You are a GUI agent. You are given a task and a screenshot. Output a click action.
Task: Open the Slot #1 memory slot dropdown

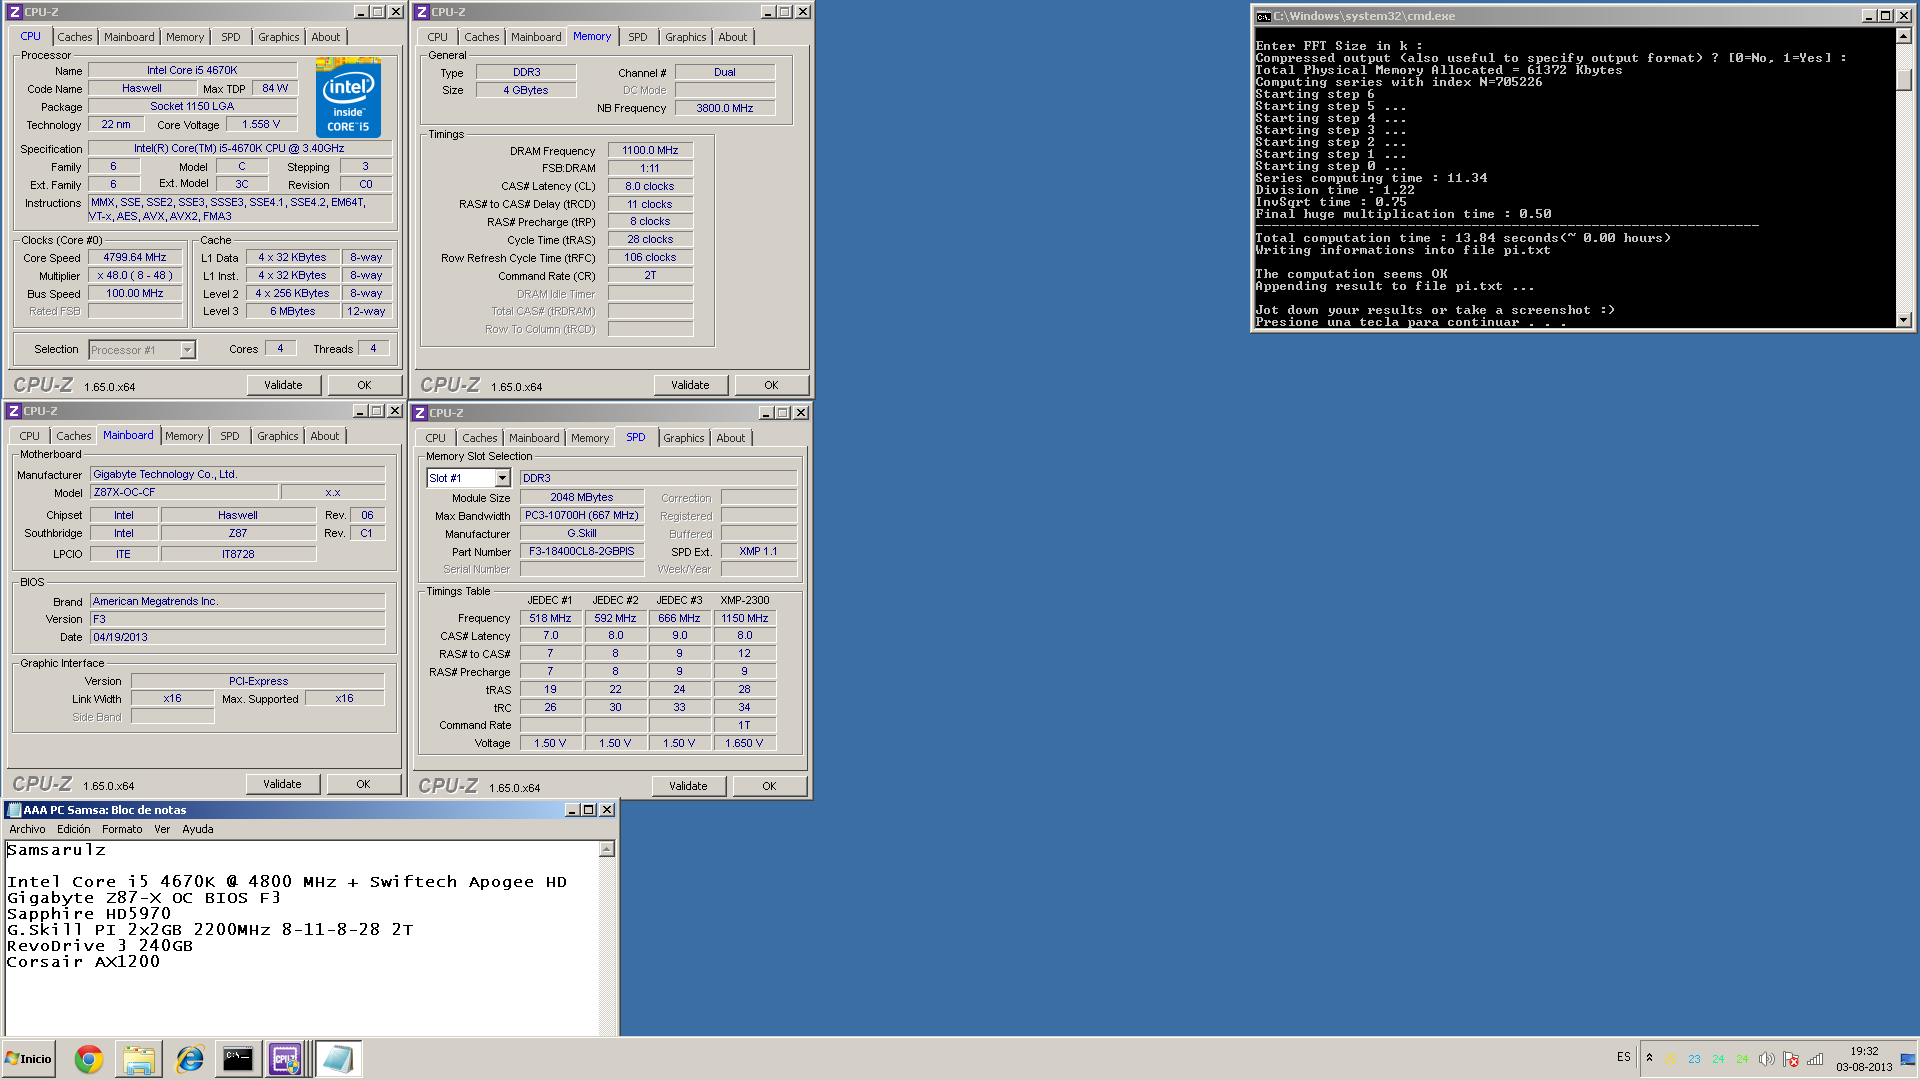coord(502,478)
